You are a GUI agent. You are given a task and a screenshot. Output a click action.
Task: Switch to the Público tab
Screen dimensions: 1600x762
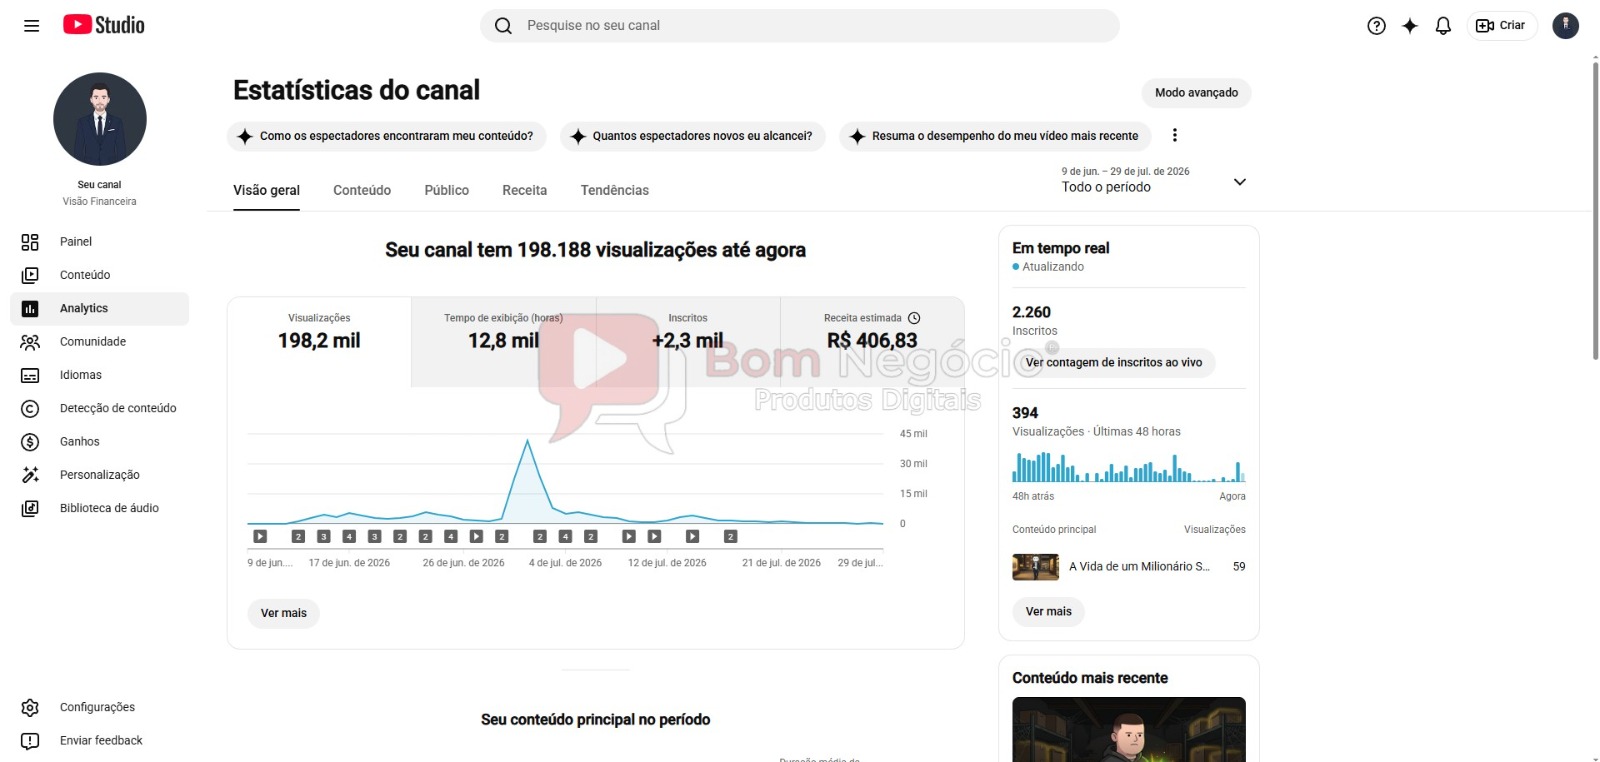[447, 190]
